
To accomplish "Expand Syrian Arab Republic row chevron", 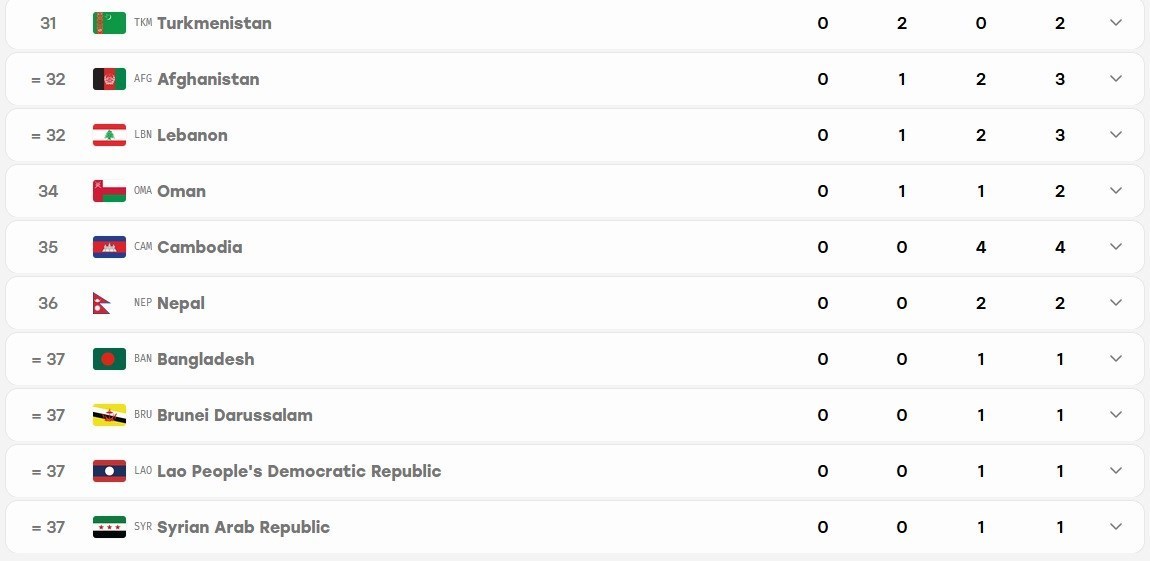I will (1116, 527).
